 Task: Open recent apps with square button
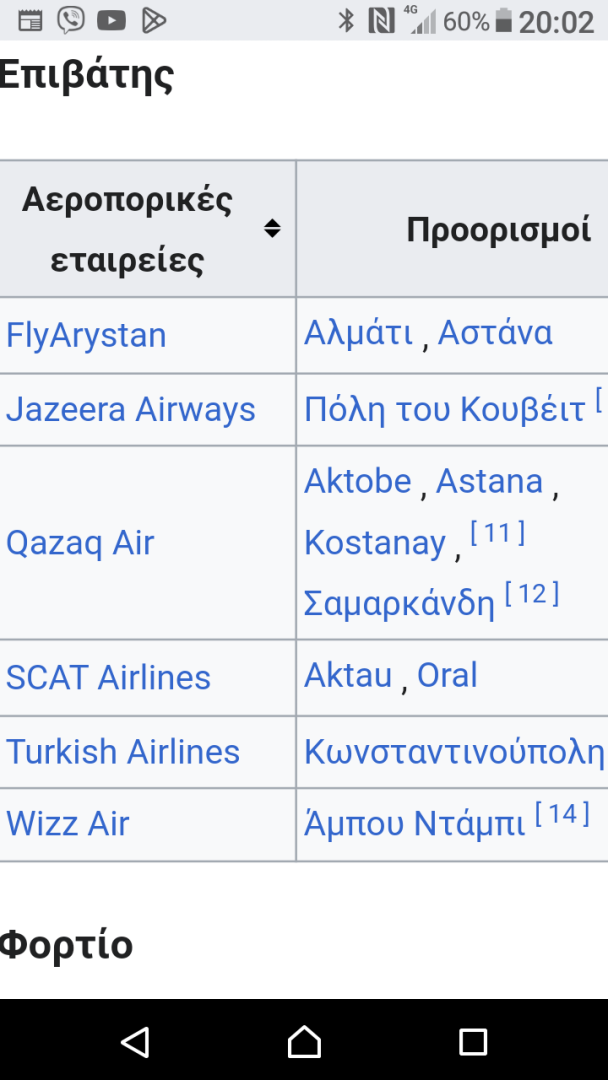pos(473,1041)
